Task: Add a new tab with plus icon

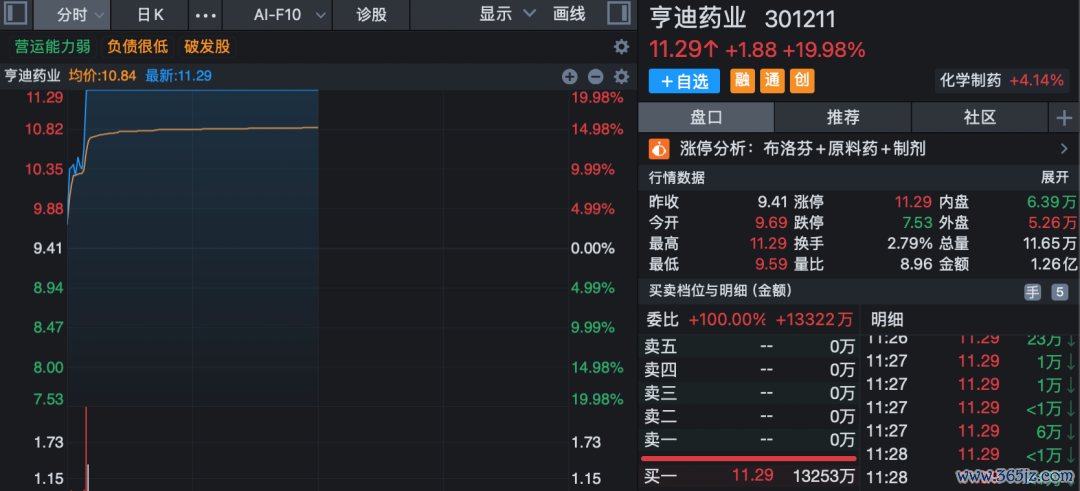Action: pos(1064,118)
